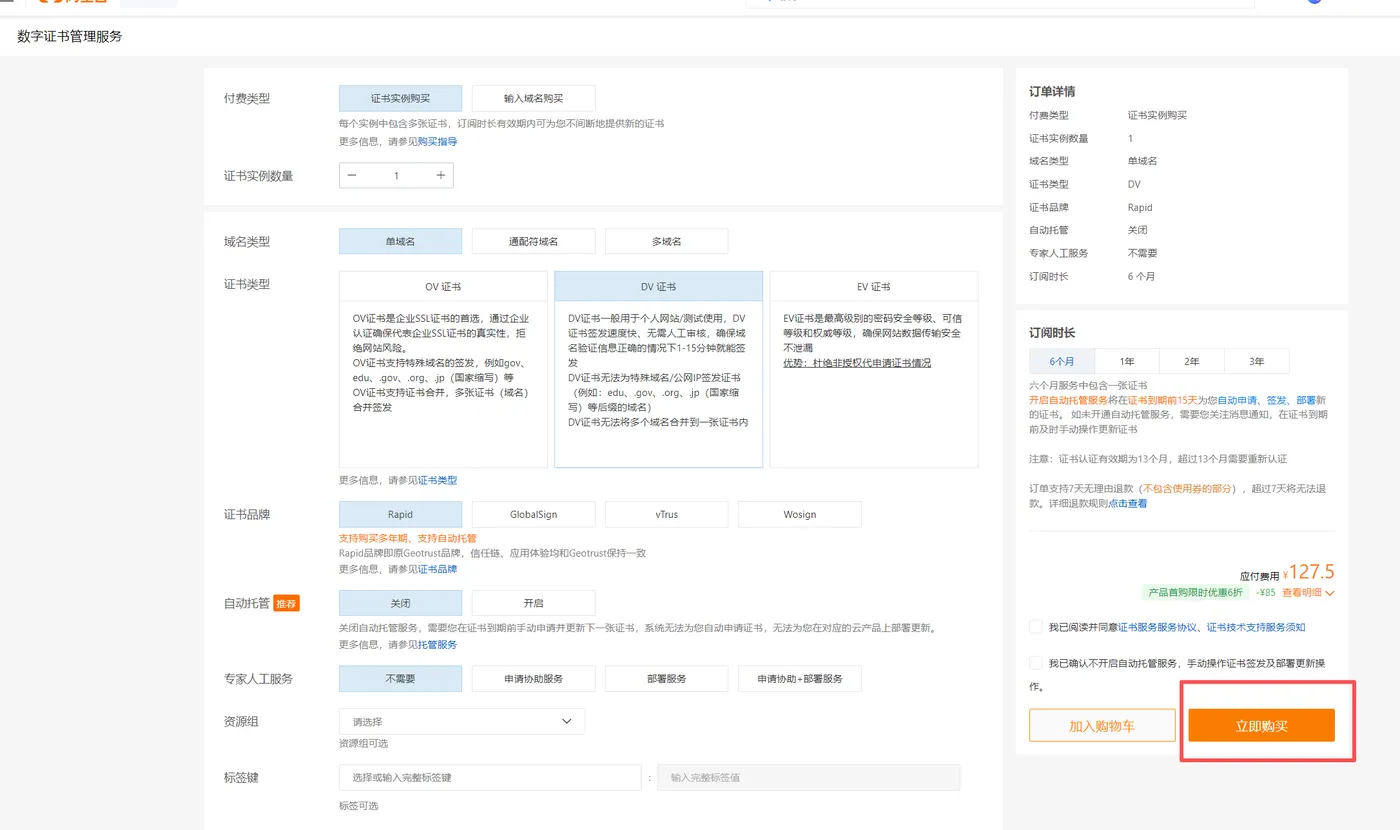
Task: Switch subscription duration tab to 6个月
Action: click(1062, 361)
